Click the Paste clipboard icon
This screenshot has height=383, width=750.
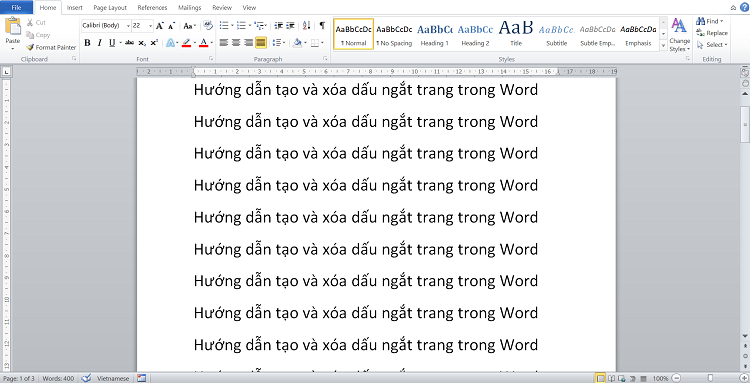(13, 26)
